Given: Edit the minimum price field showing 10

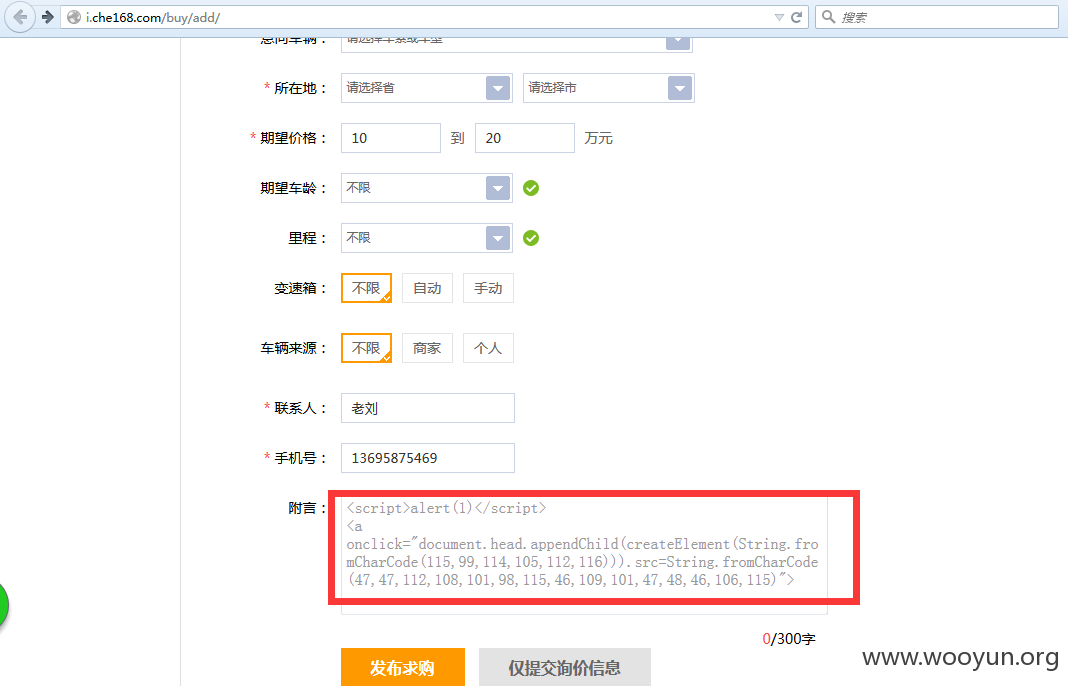Looking at the screenshot, I should 390,138.
